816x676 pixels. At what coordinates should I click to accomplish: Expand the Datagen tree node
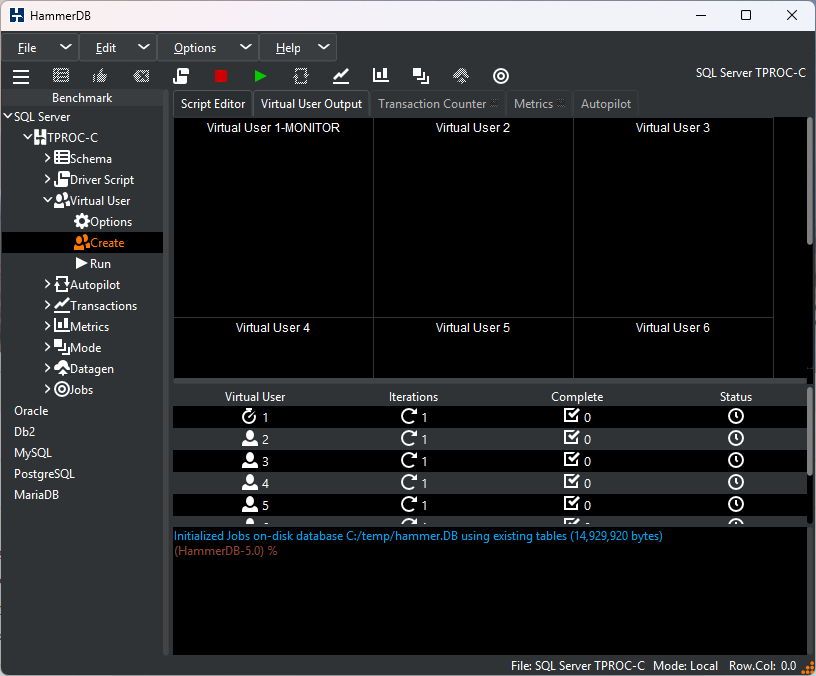tap(47, 368)
